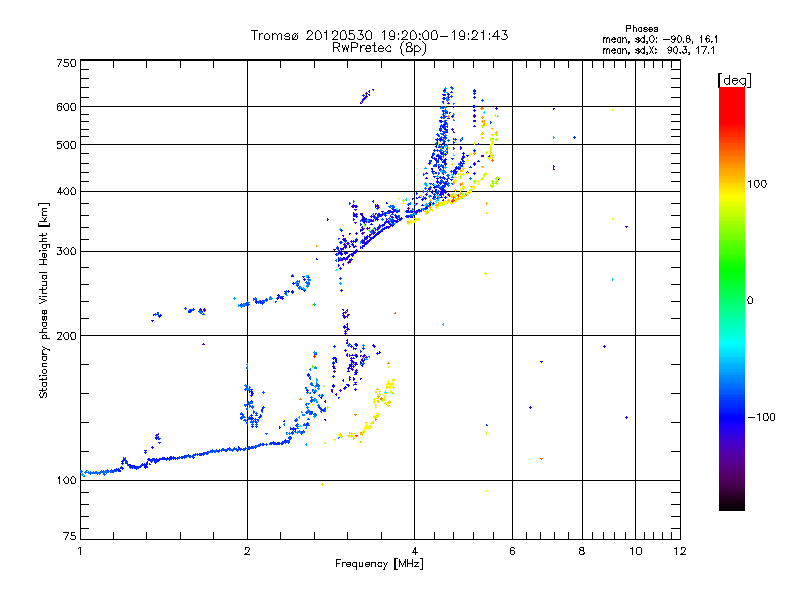The image size is (800, 600).
Task: Click the "Phases" heading above the statistics
Action: tap(641, 29)
